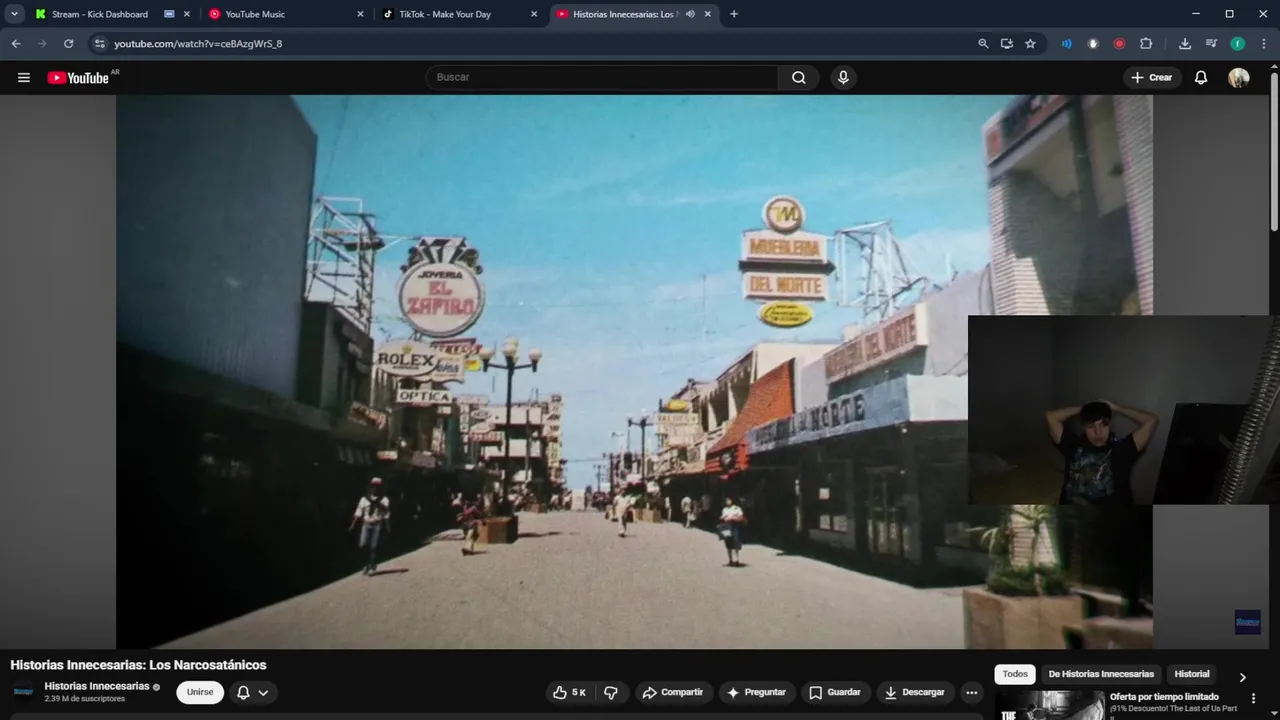Open more actions ellipsis under video

point(971,692)
